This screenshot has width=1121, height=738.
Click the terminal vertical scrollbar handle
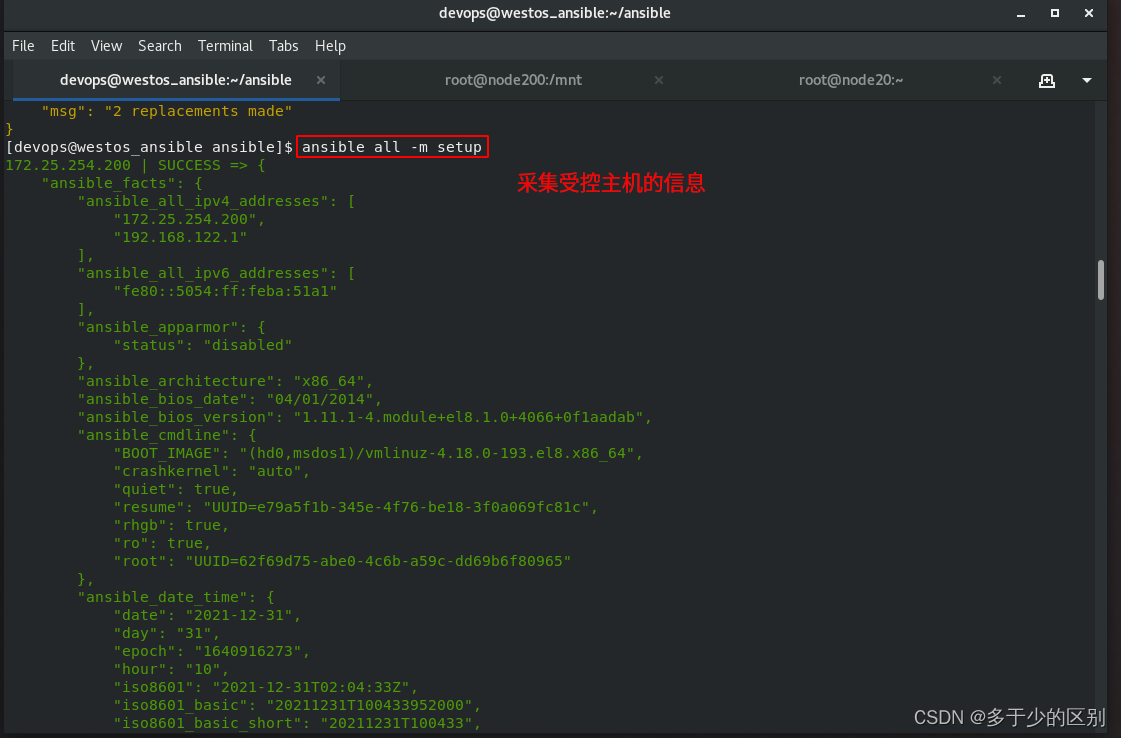click(1100, 280)
